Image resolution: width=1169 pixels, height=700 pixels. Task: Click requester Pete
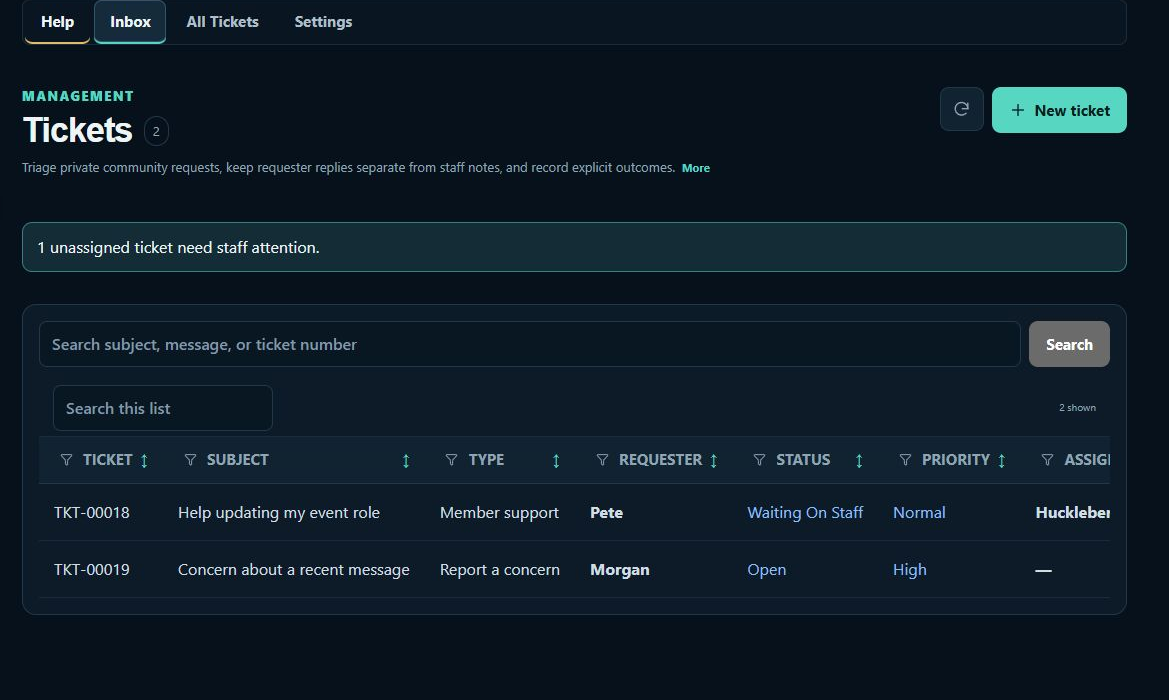click(606, 513)
